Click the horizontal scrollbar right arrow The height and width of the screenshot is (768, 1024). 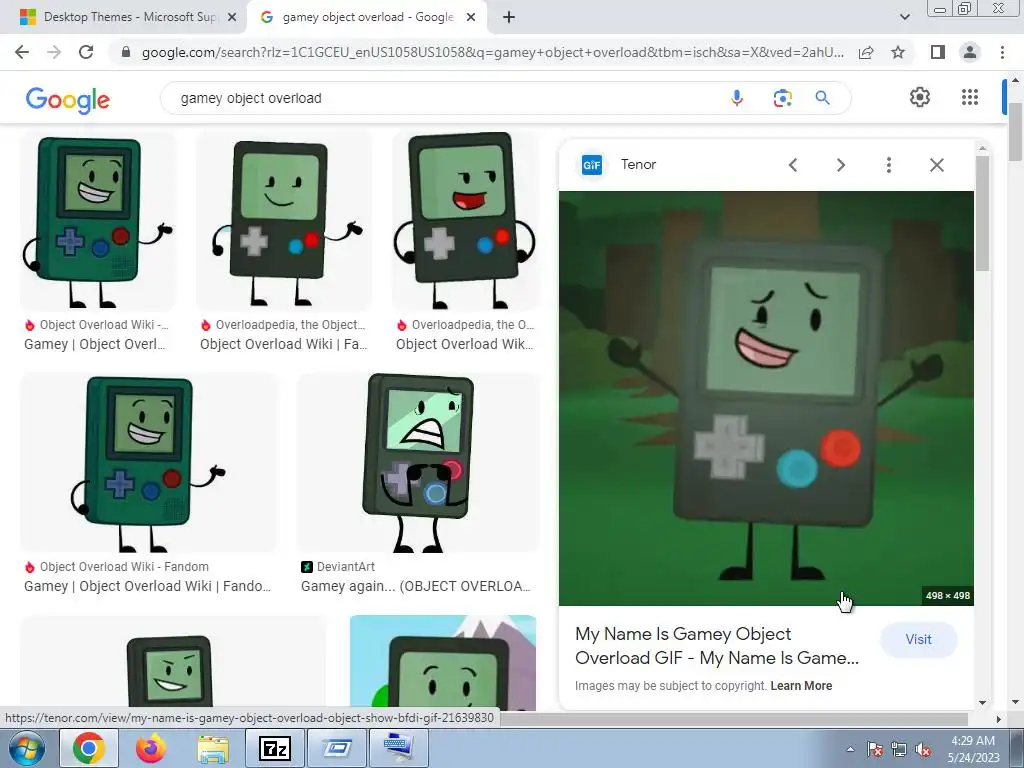[x=999, y=719]
